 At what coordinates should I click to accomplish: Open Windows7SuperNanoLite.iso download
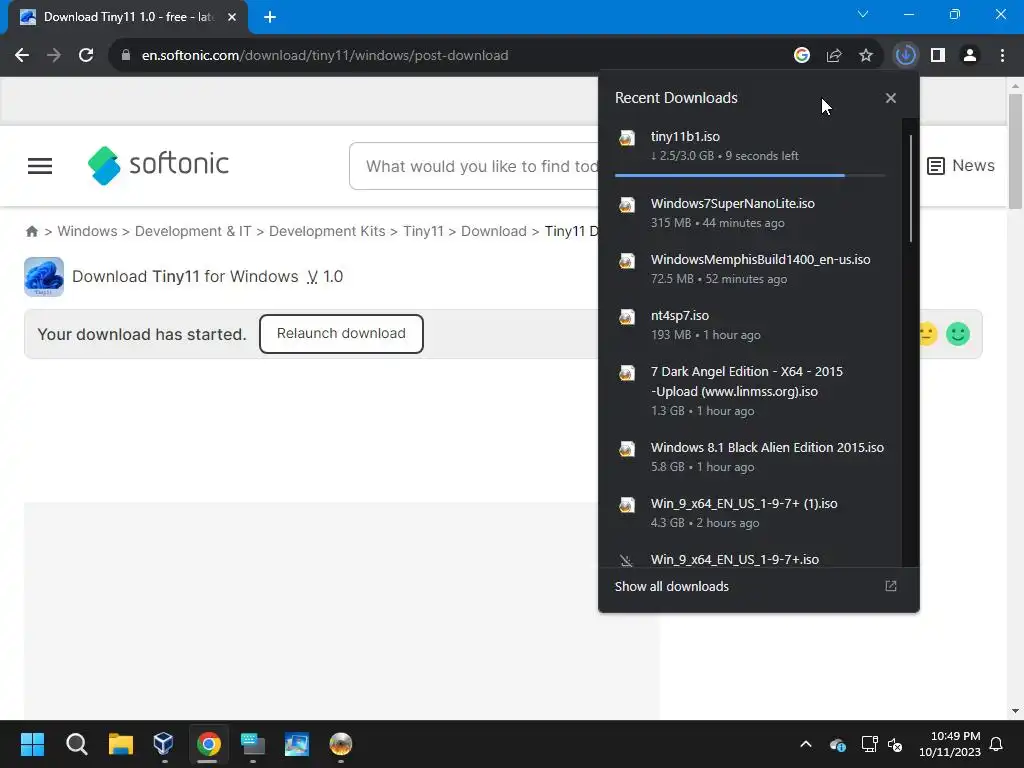pos(750,213)
